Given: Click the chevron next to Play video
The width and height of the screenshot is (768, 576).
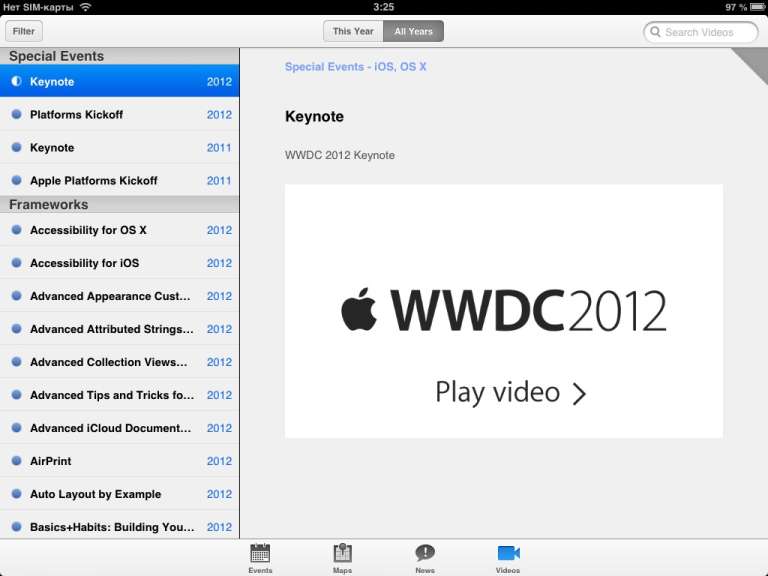Looking at the screenshot, I should pyautogui.click(x=579, y=393).
